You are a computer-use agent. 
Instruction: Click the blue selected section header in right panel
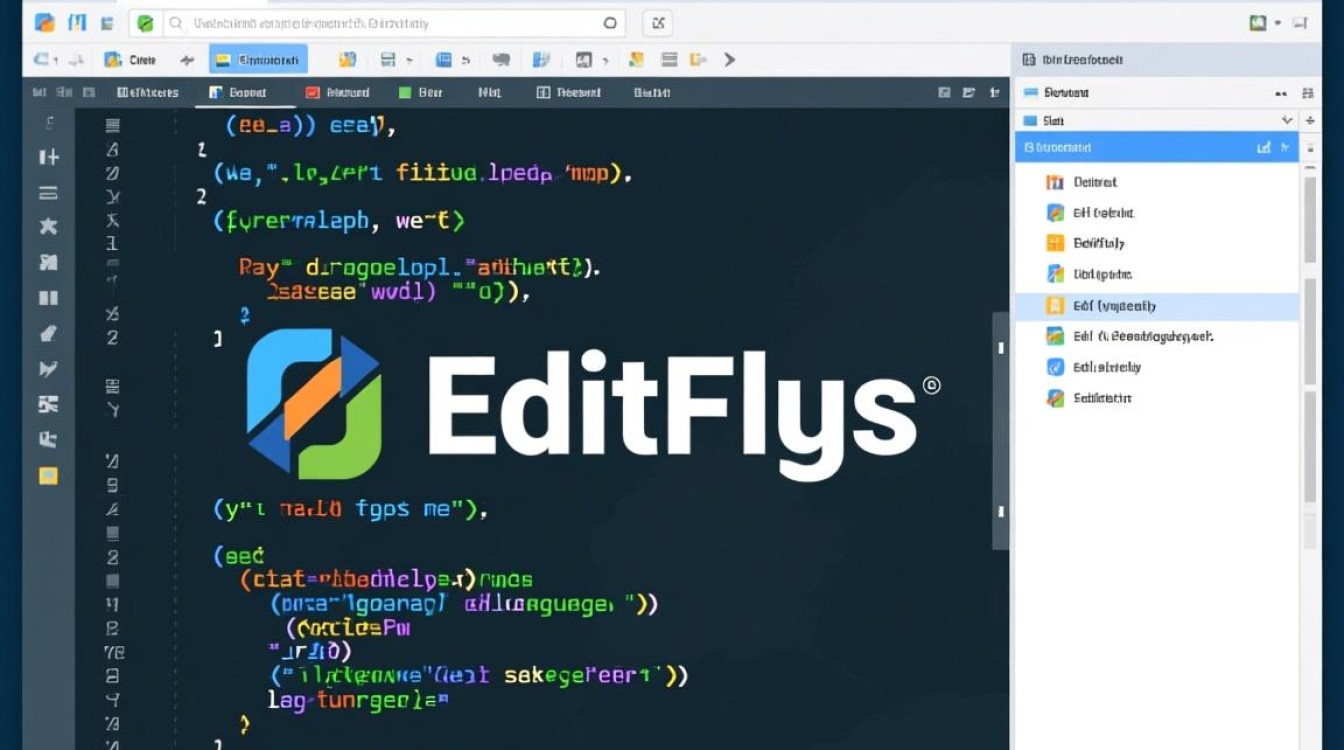[1157, 147]
